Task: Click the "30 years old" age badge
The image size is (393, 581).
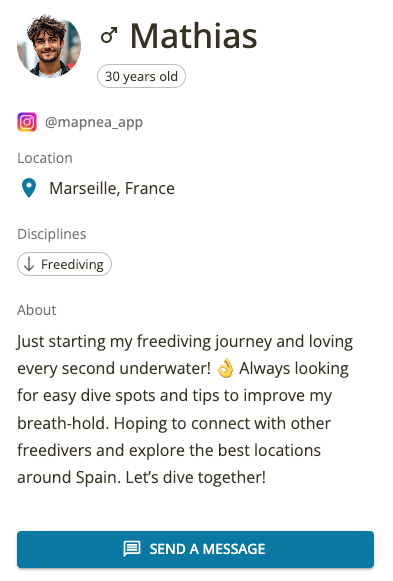Action: (x=141, y=76)
